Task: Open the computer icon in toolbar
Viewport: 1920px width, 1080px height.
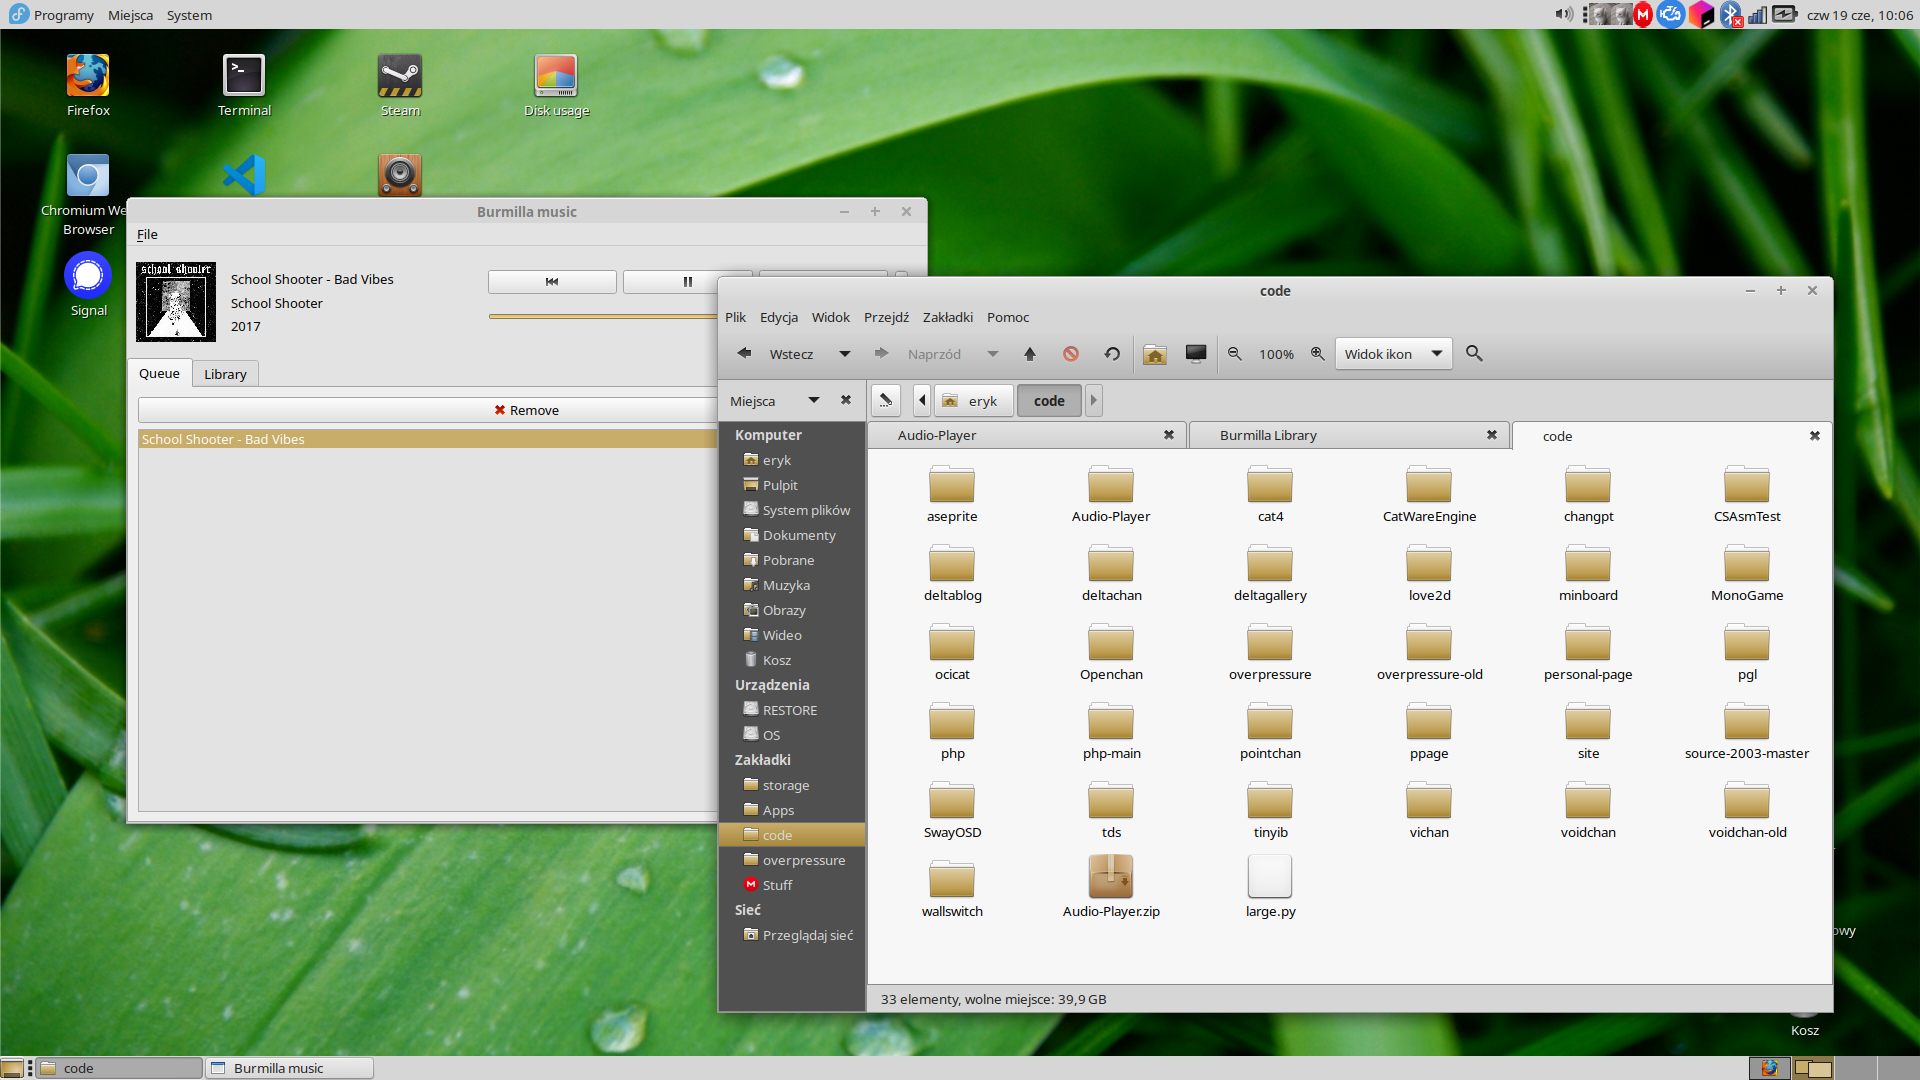Action: click(x=1196, y=354)
